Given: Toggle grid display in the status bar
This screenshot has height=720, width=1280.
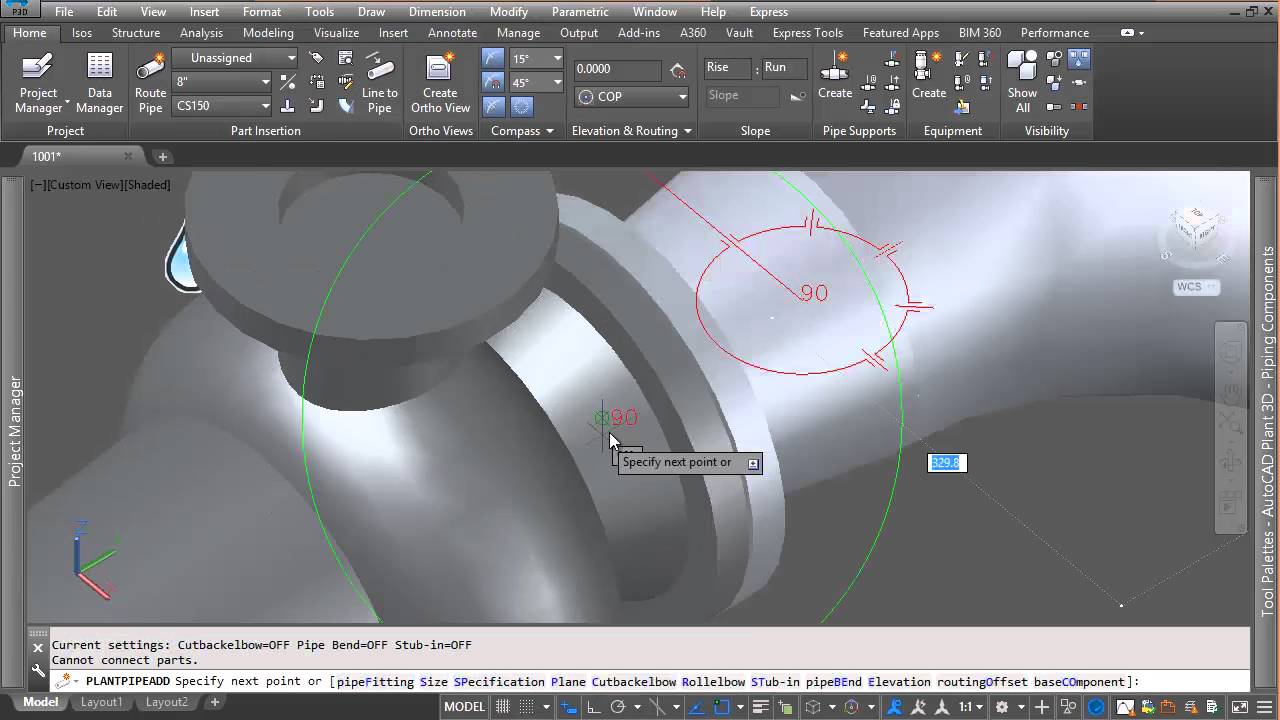Looking at the screenshot, I should 502,706.
